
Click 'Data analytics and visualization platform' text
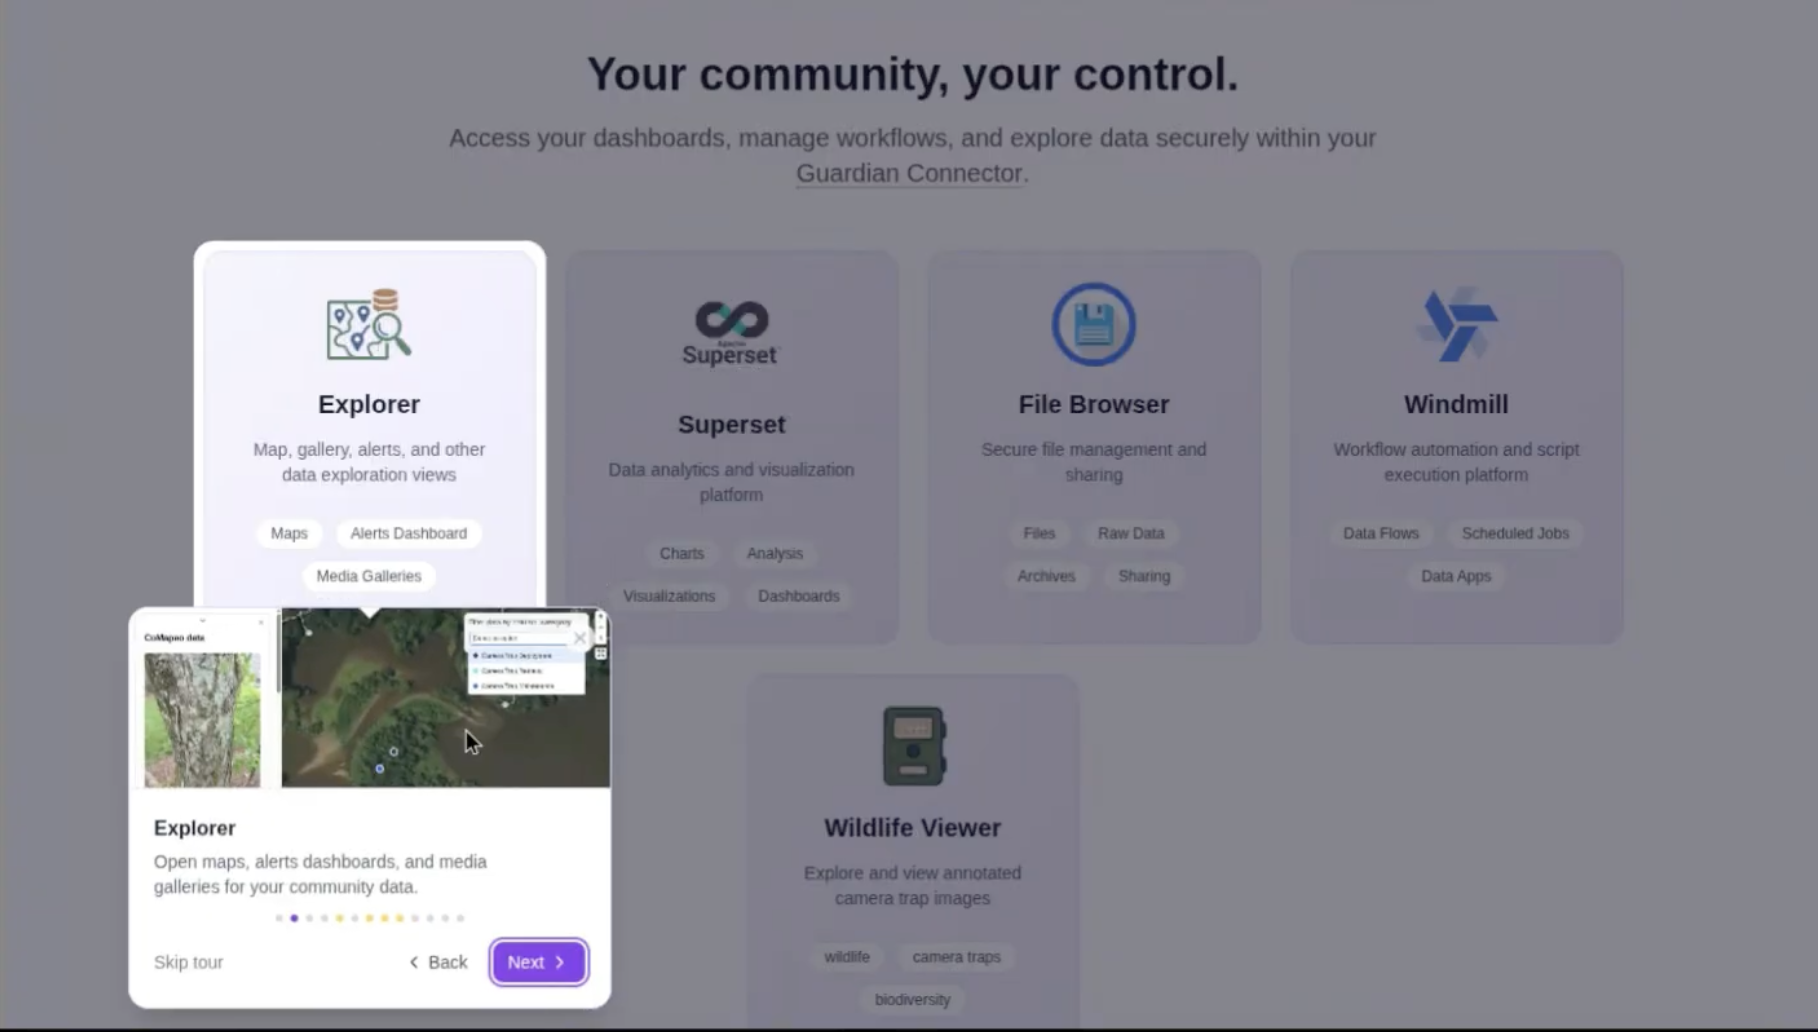pyautogui.click(x=731, y=482)
